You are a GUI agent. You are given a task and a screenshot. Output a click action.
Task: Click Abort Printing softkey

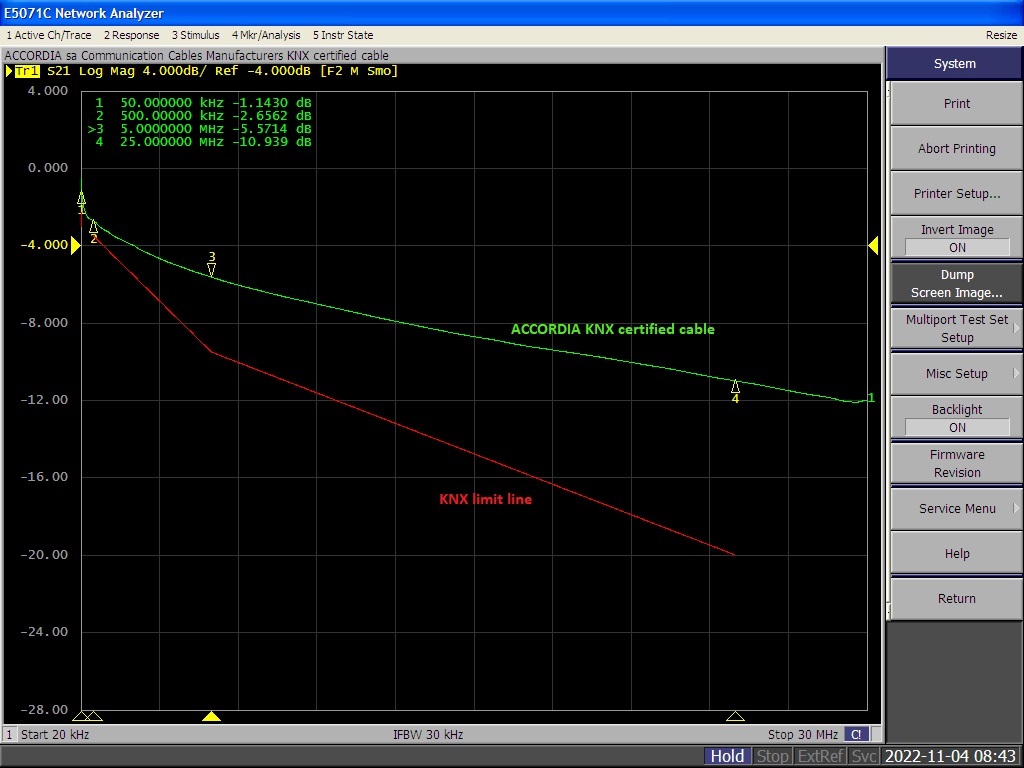pyautogui.click(x=957, y=148)
